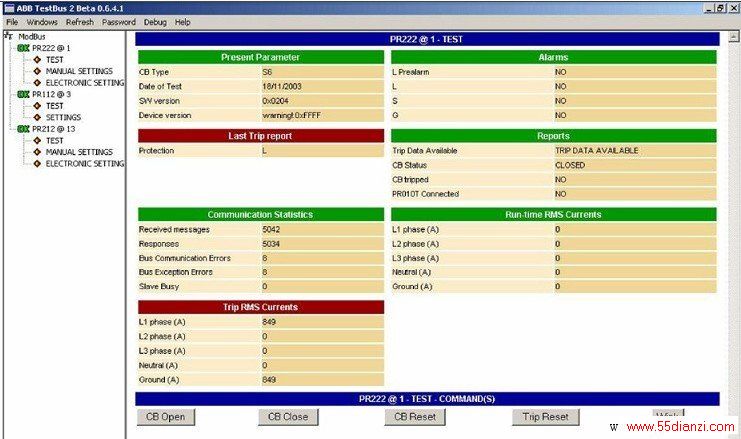Select TEST under PR112 @ 3
This screenshot has height=439, width=741.
pyautogui.click(x=54, y=106)
